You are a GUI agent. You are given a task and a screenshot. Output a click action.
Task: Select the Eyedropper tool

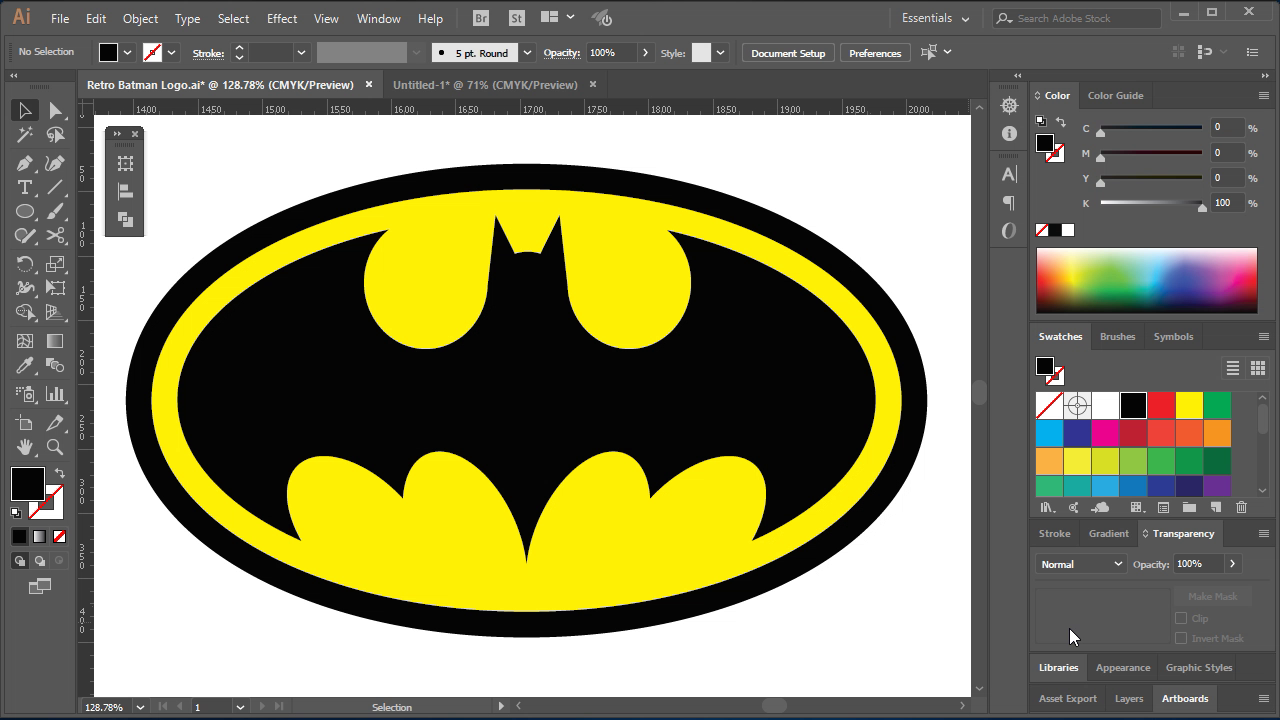(x=25, y=366)
